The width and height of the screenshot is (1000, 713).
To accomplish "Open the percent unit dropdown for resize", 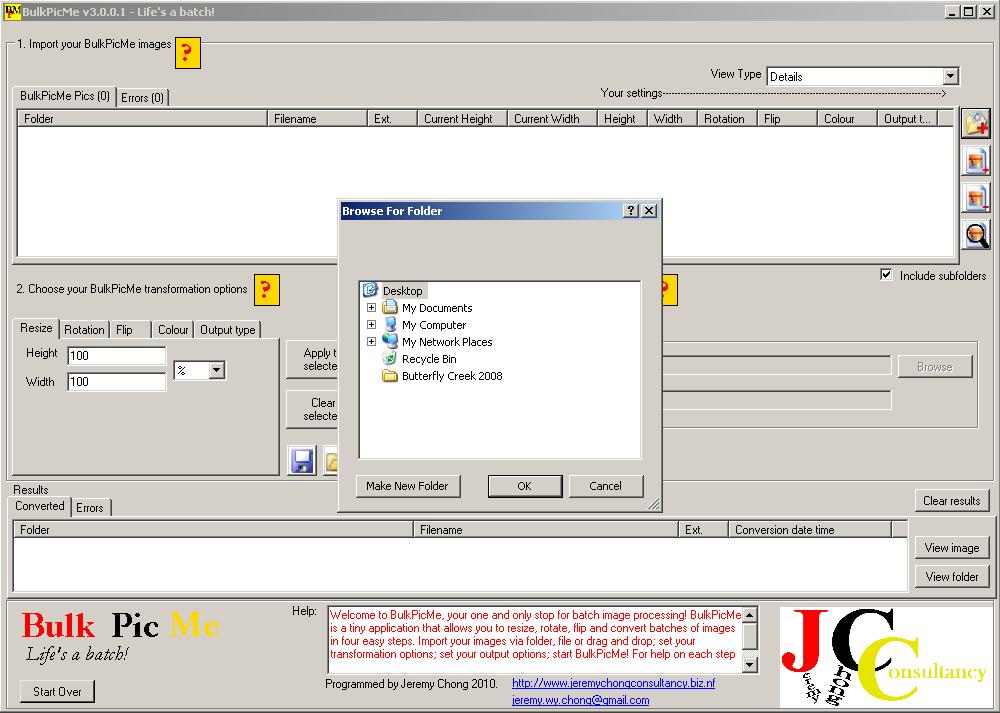I will click(x=217, y=370).
